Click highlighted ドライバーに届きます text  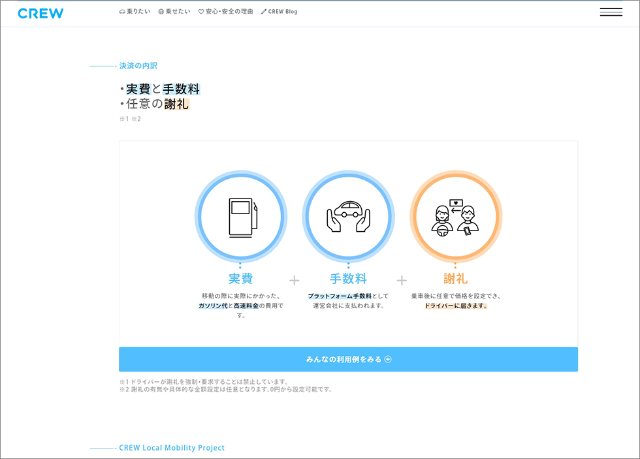pos(456,306)
